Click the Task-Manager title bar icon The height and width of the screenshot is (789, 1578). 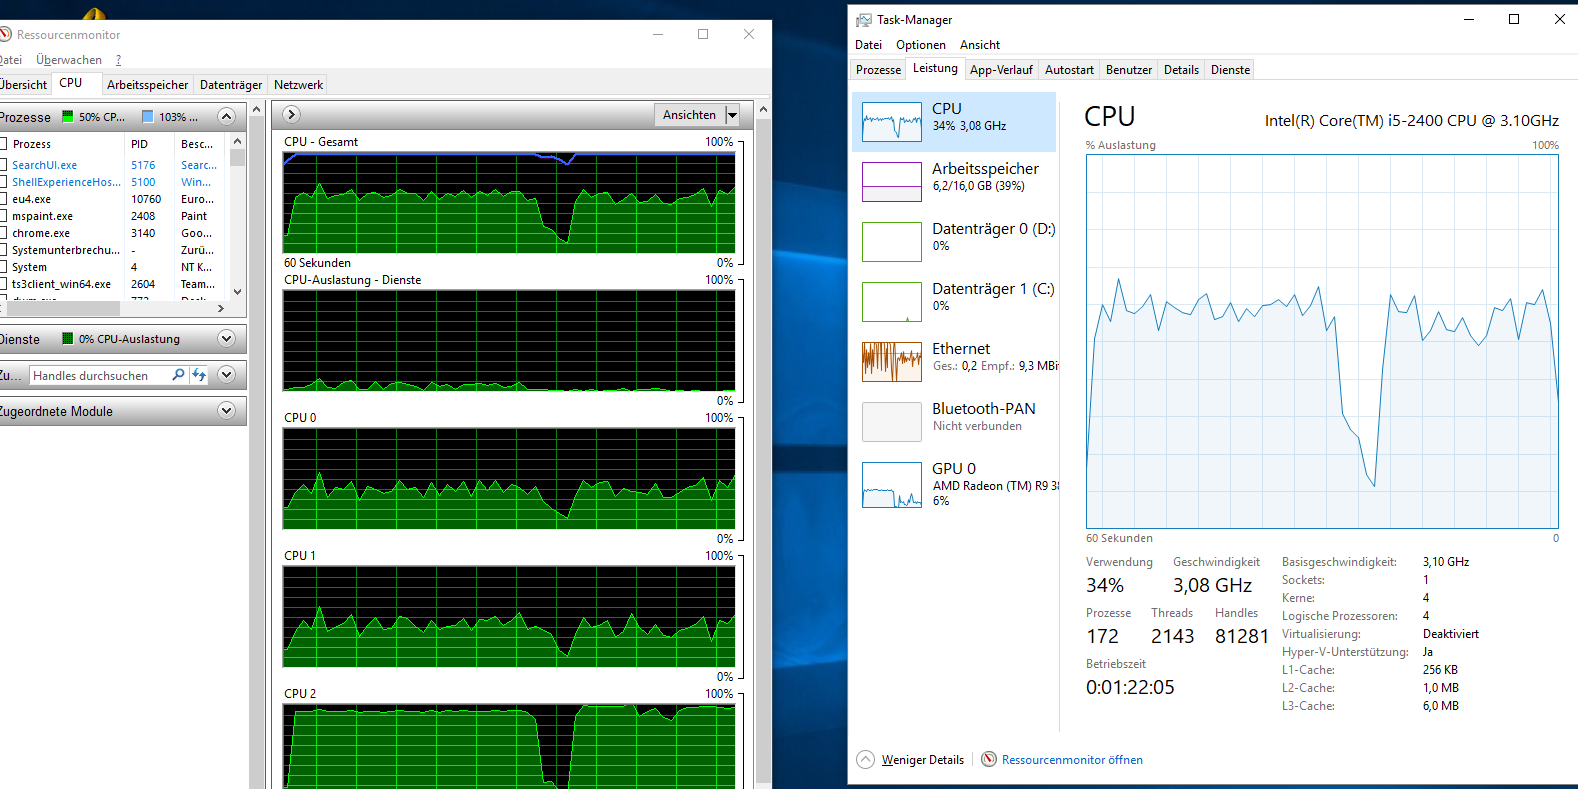[864, 20]
